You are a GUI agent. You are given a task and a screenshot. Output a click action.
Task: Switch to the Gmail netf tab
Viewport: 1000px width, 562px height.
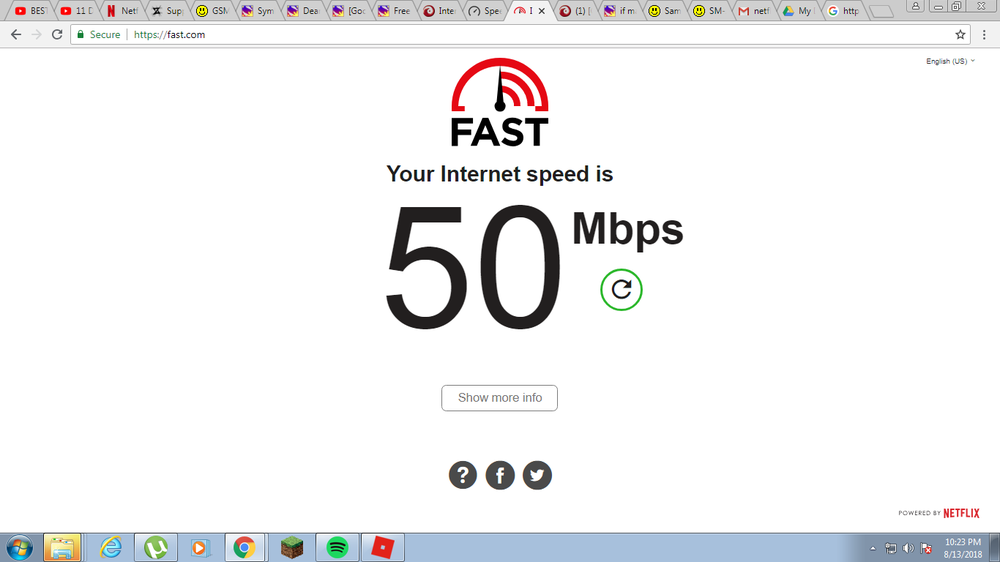pyautogui.click(x=753, y=11)
